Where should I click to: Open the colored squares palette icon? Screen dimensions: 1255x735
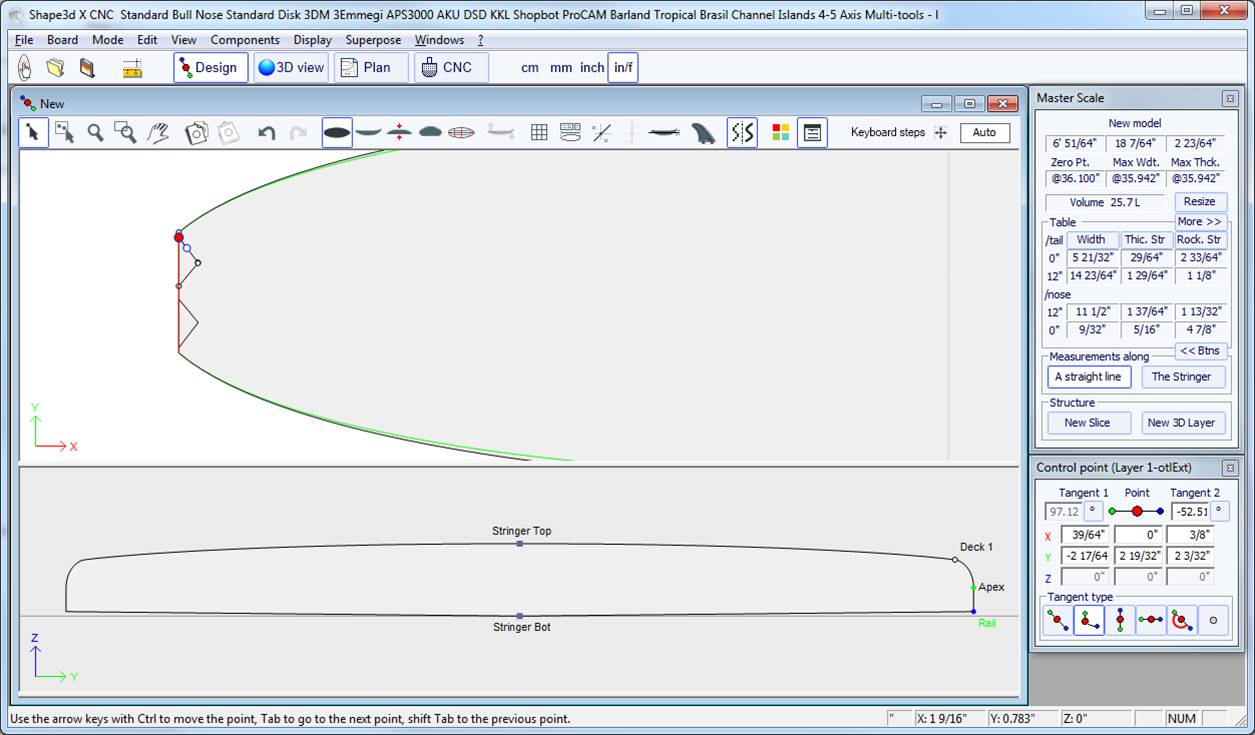780,132
